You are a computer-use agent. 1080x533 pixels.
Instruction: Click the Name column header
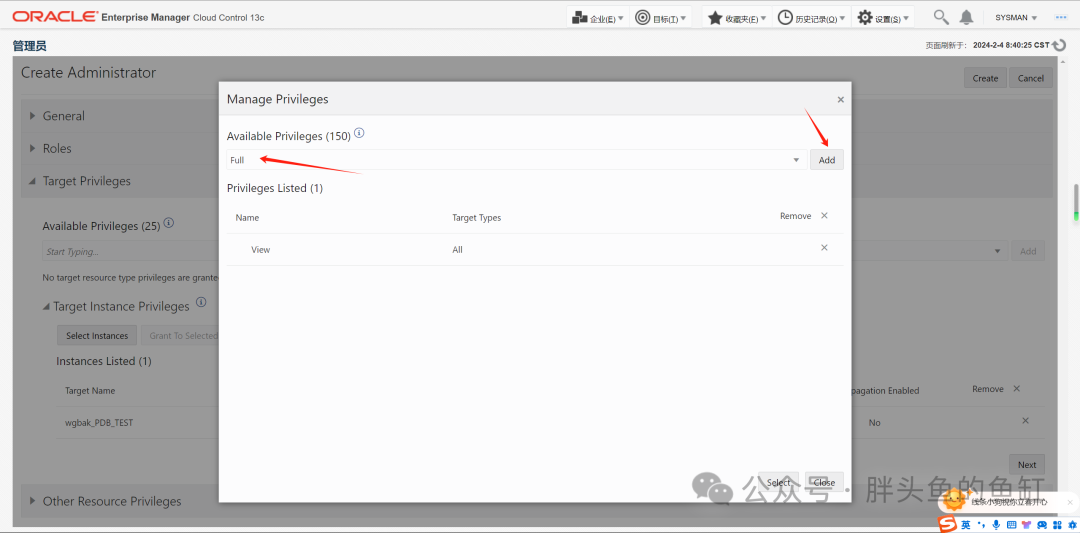[x=247, y=217]
